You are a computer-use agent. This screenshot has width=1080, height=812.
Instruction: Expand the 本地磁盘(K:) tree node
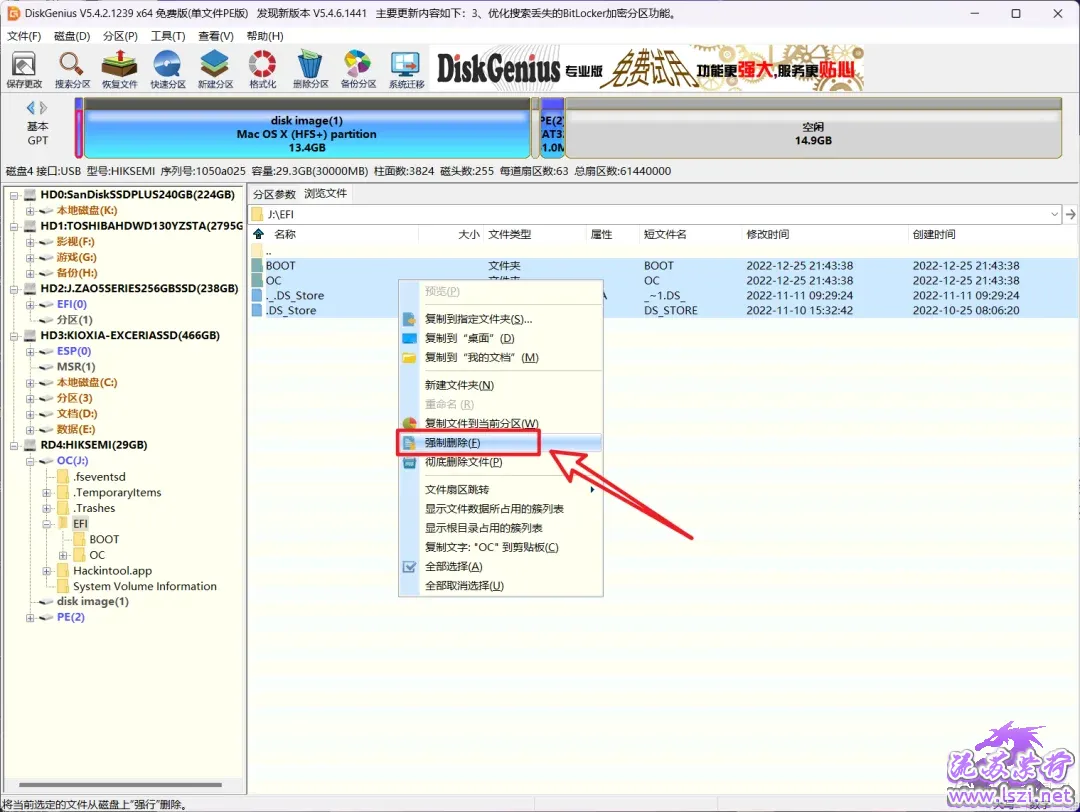point(30,211)
